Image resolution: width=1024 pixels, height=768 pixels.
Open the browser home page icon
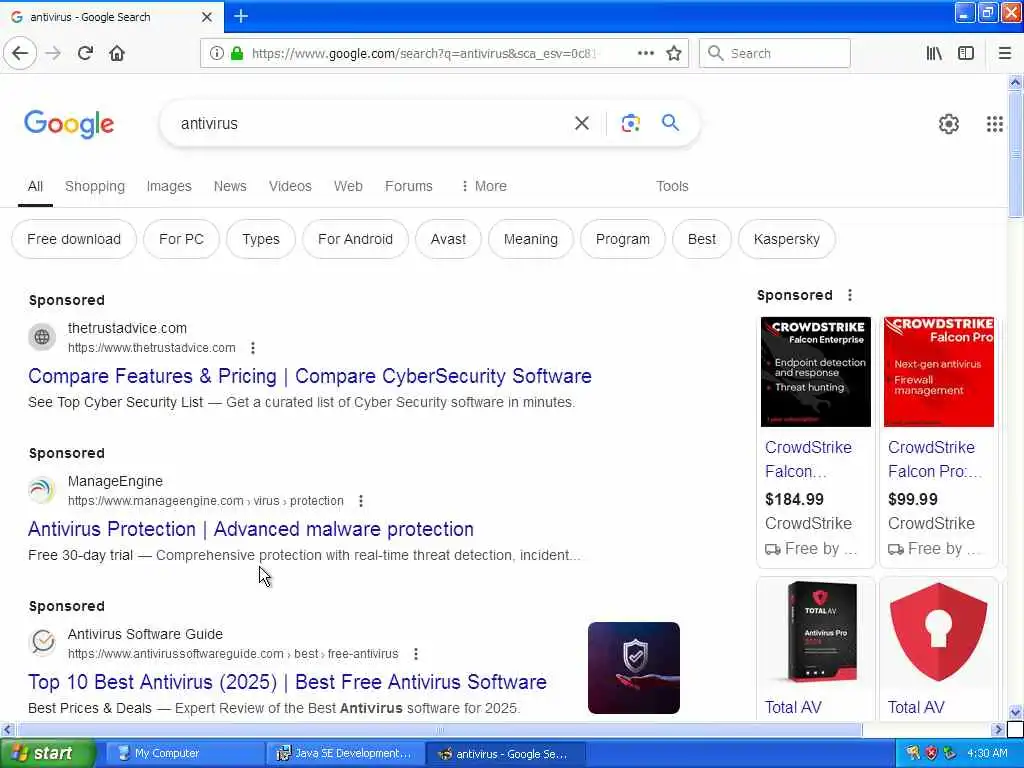point(117,53)
